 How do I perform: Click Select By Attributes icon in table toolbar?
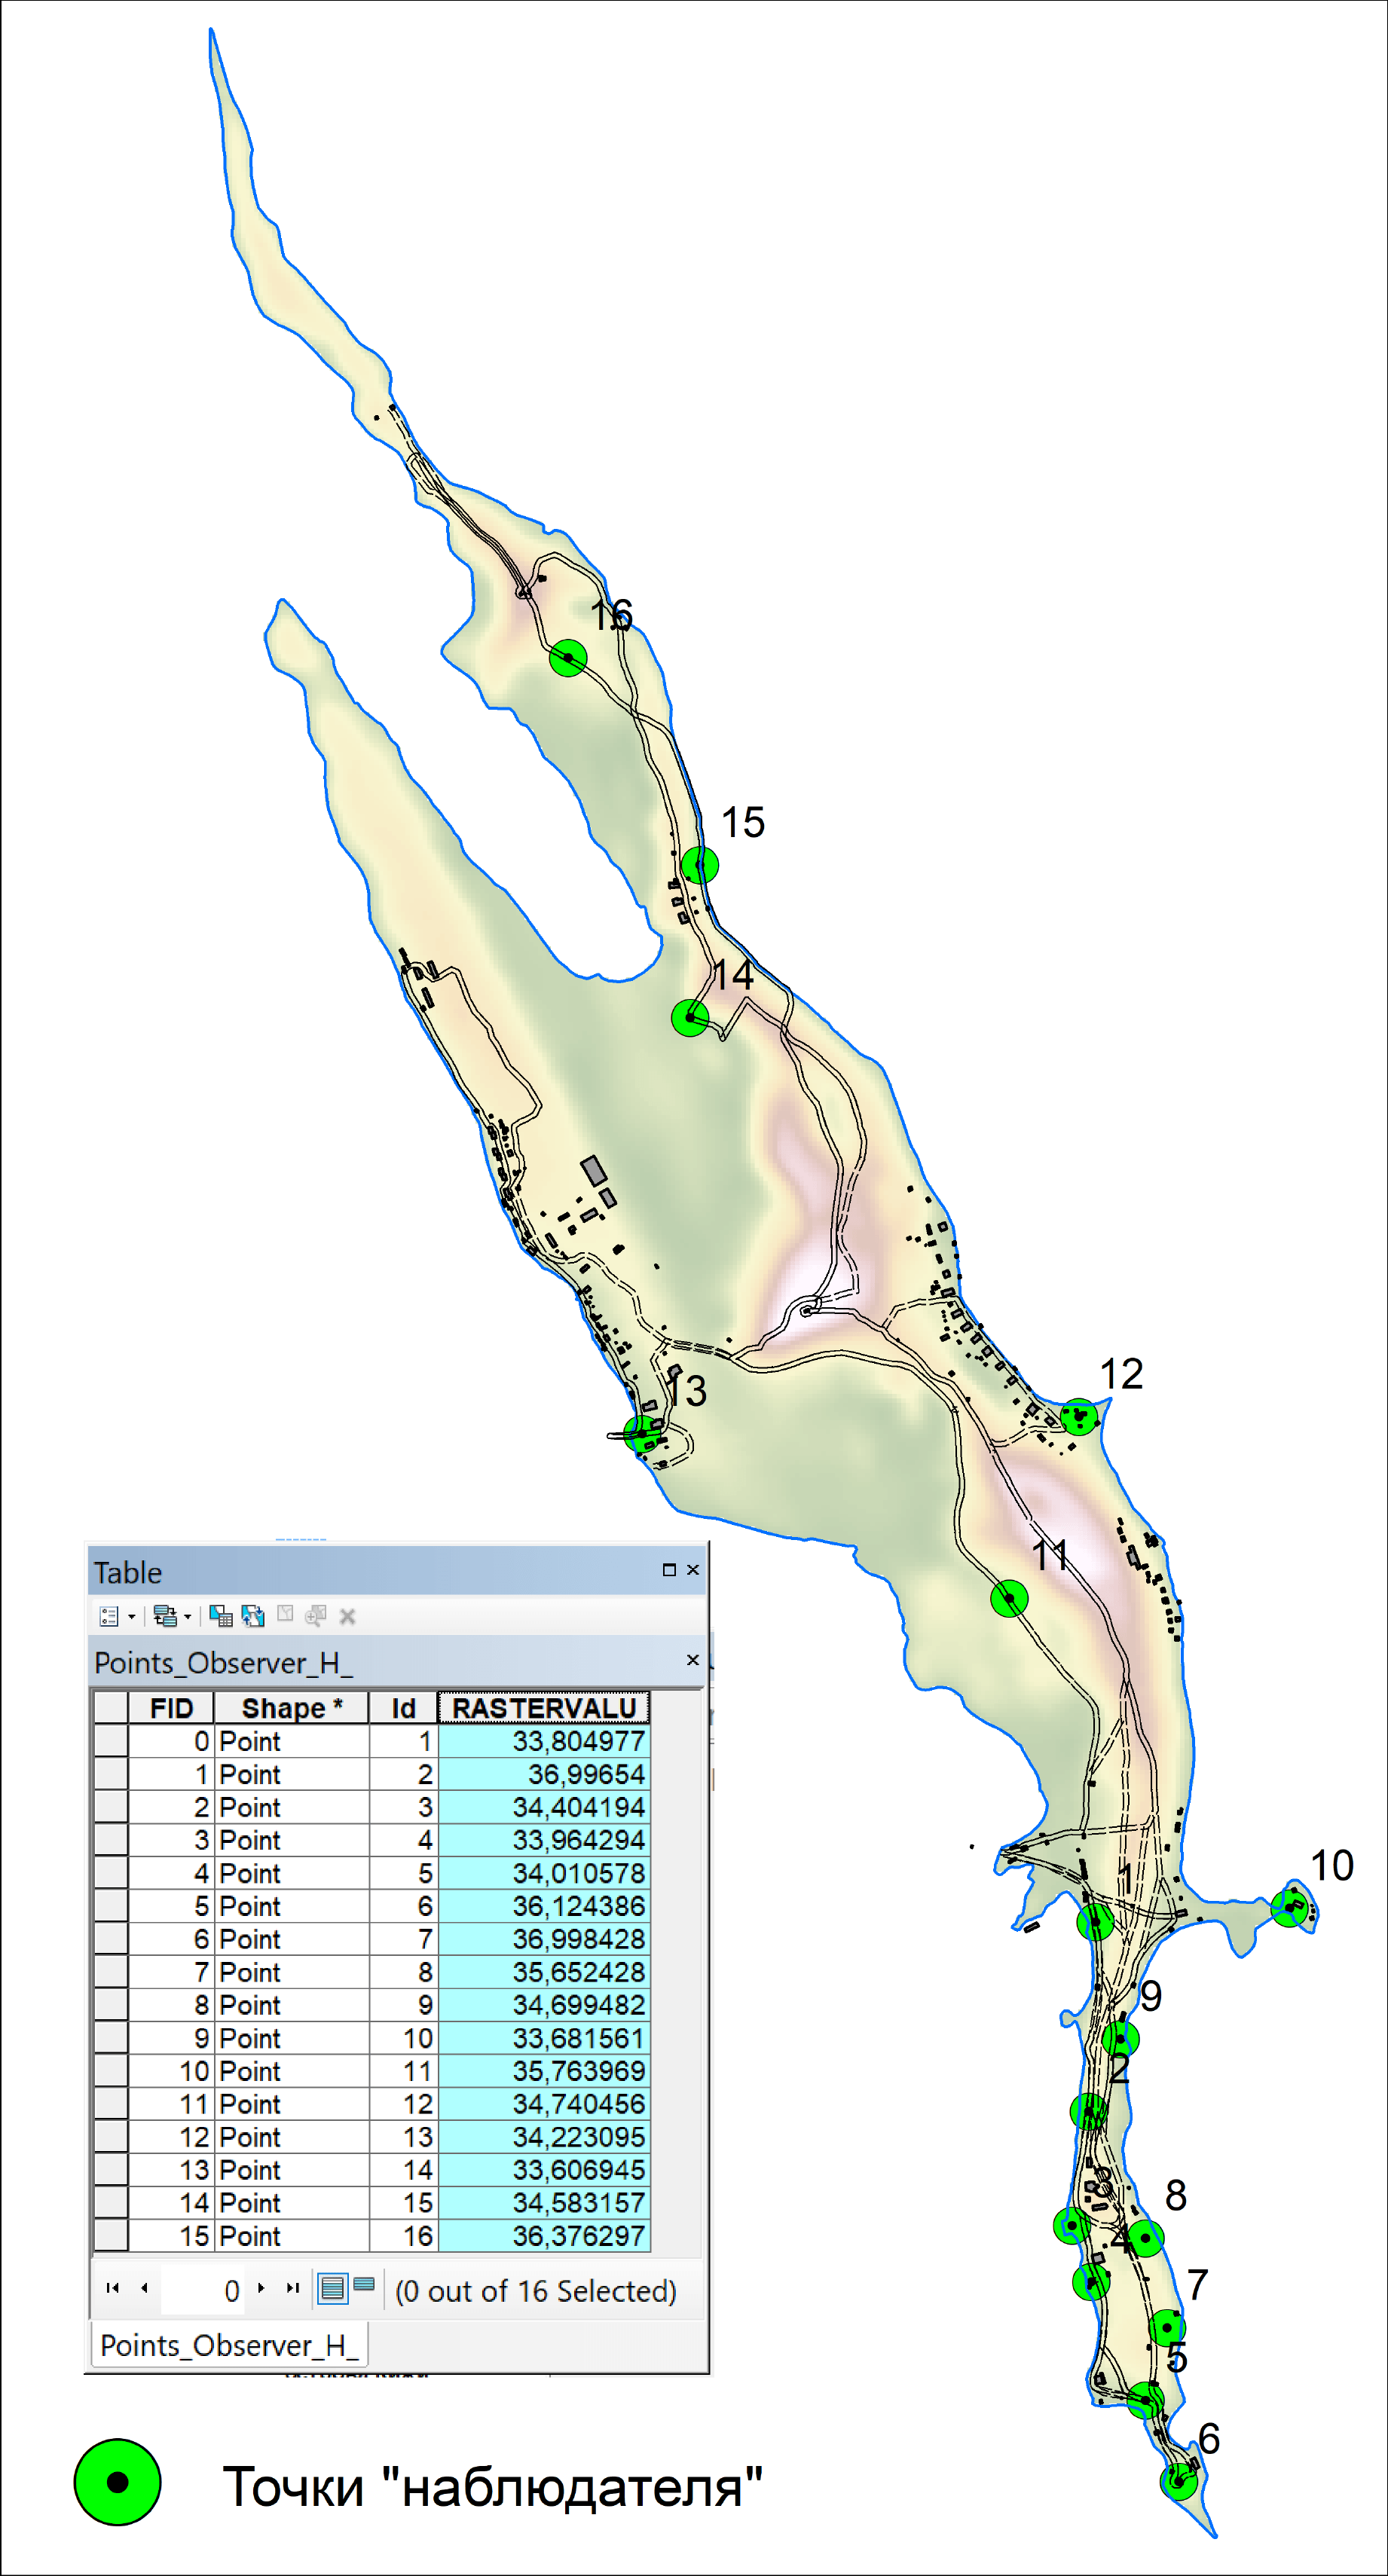pos(220,1616)
